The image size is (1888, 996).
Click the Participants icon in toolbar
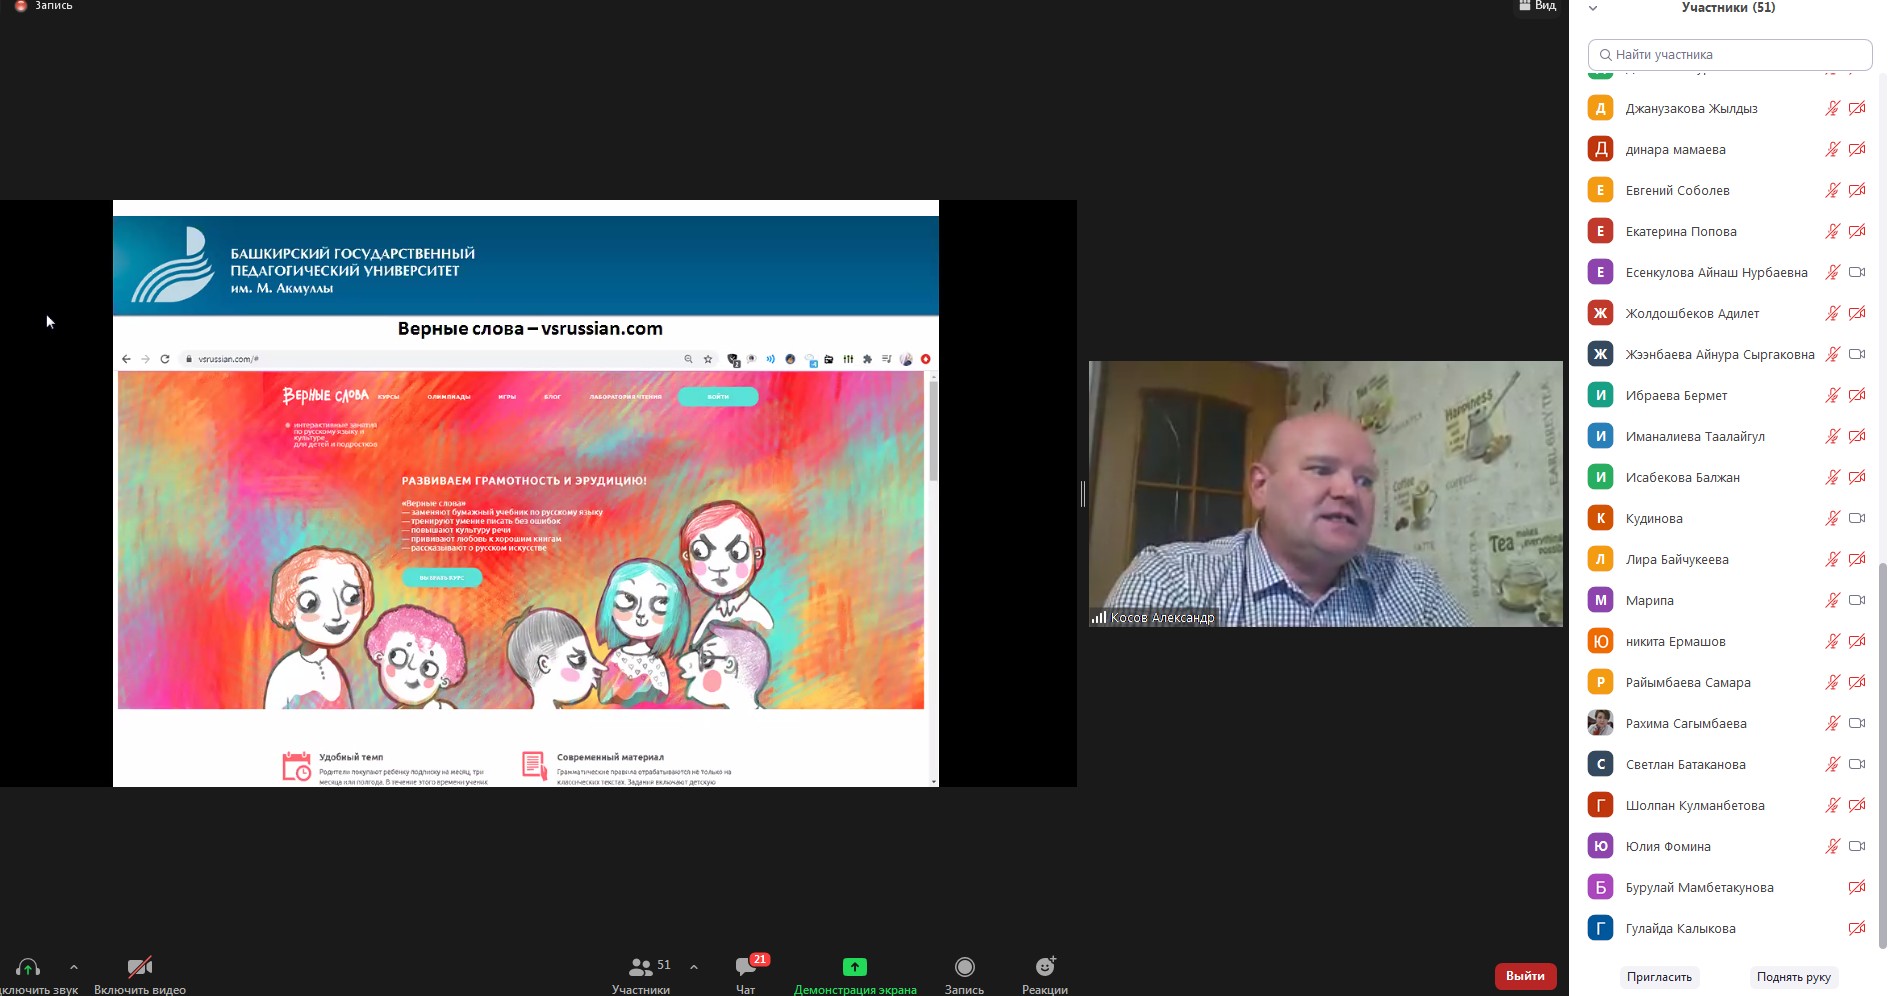tap(640, 967)
